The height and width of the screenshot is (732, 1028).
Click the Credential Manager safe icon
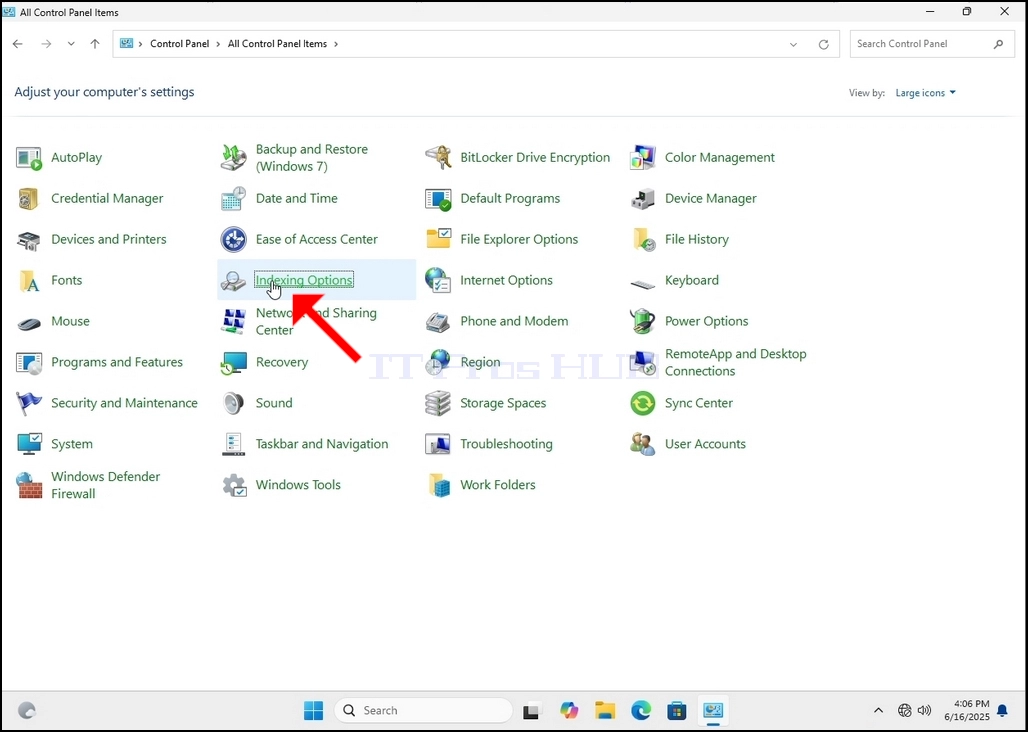[x=29, y=199]
